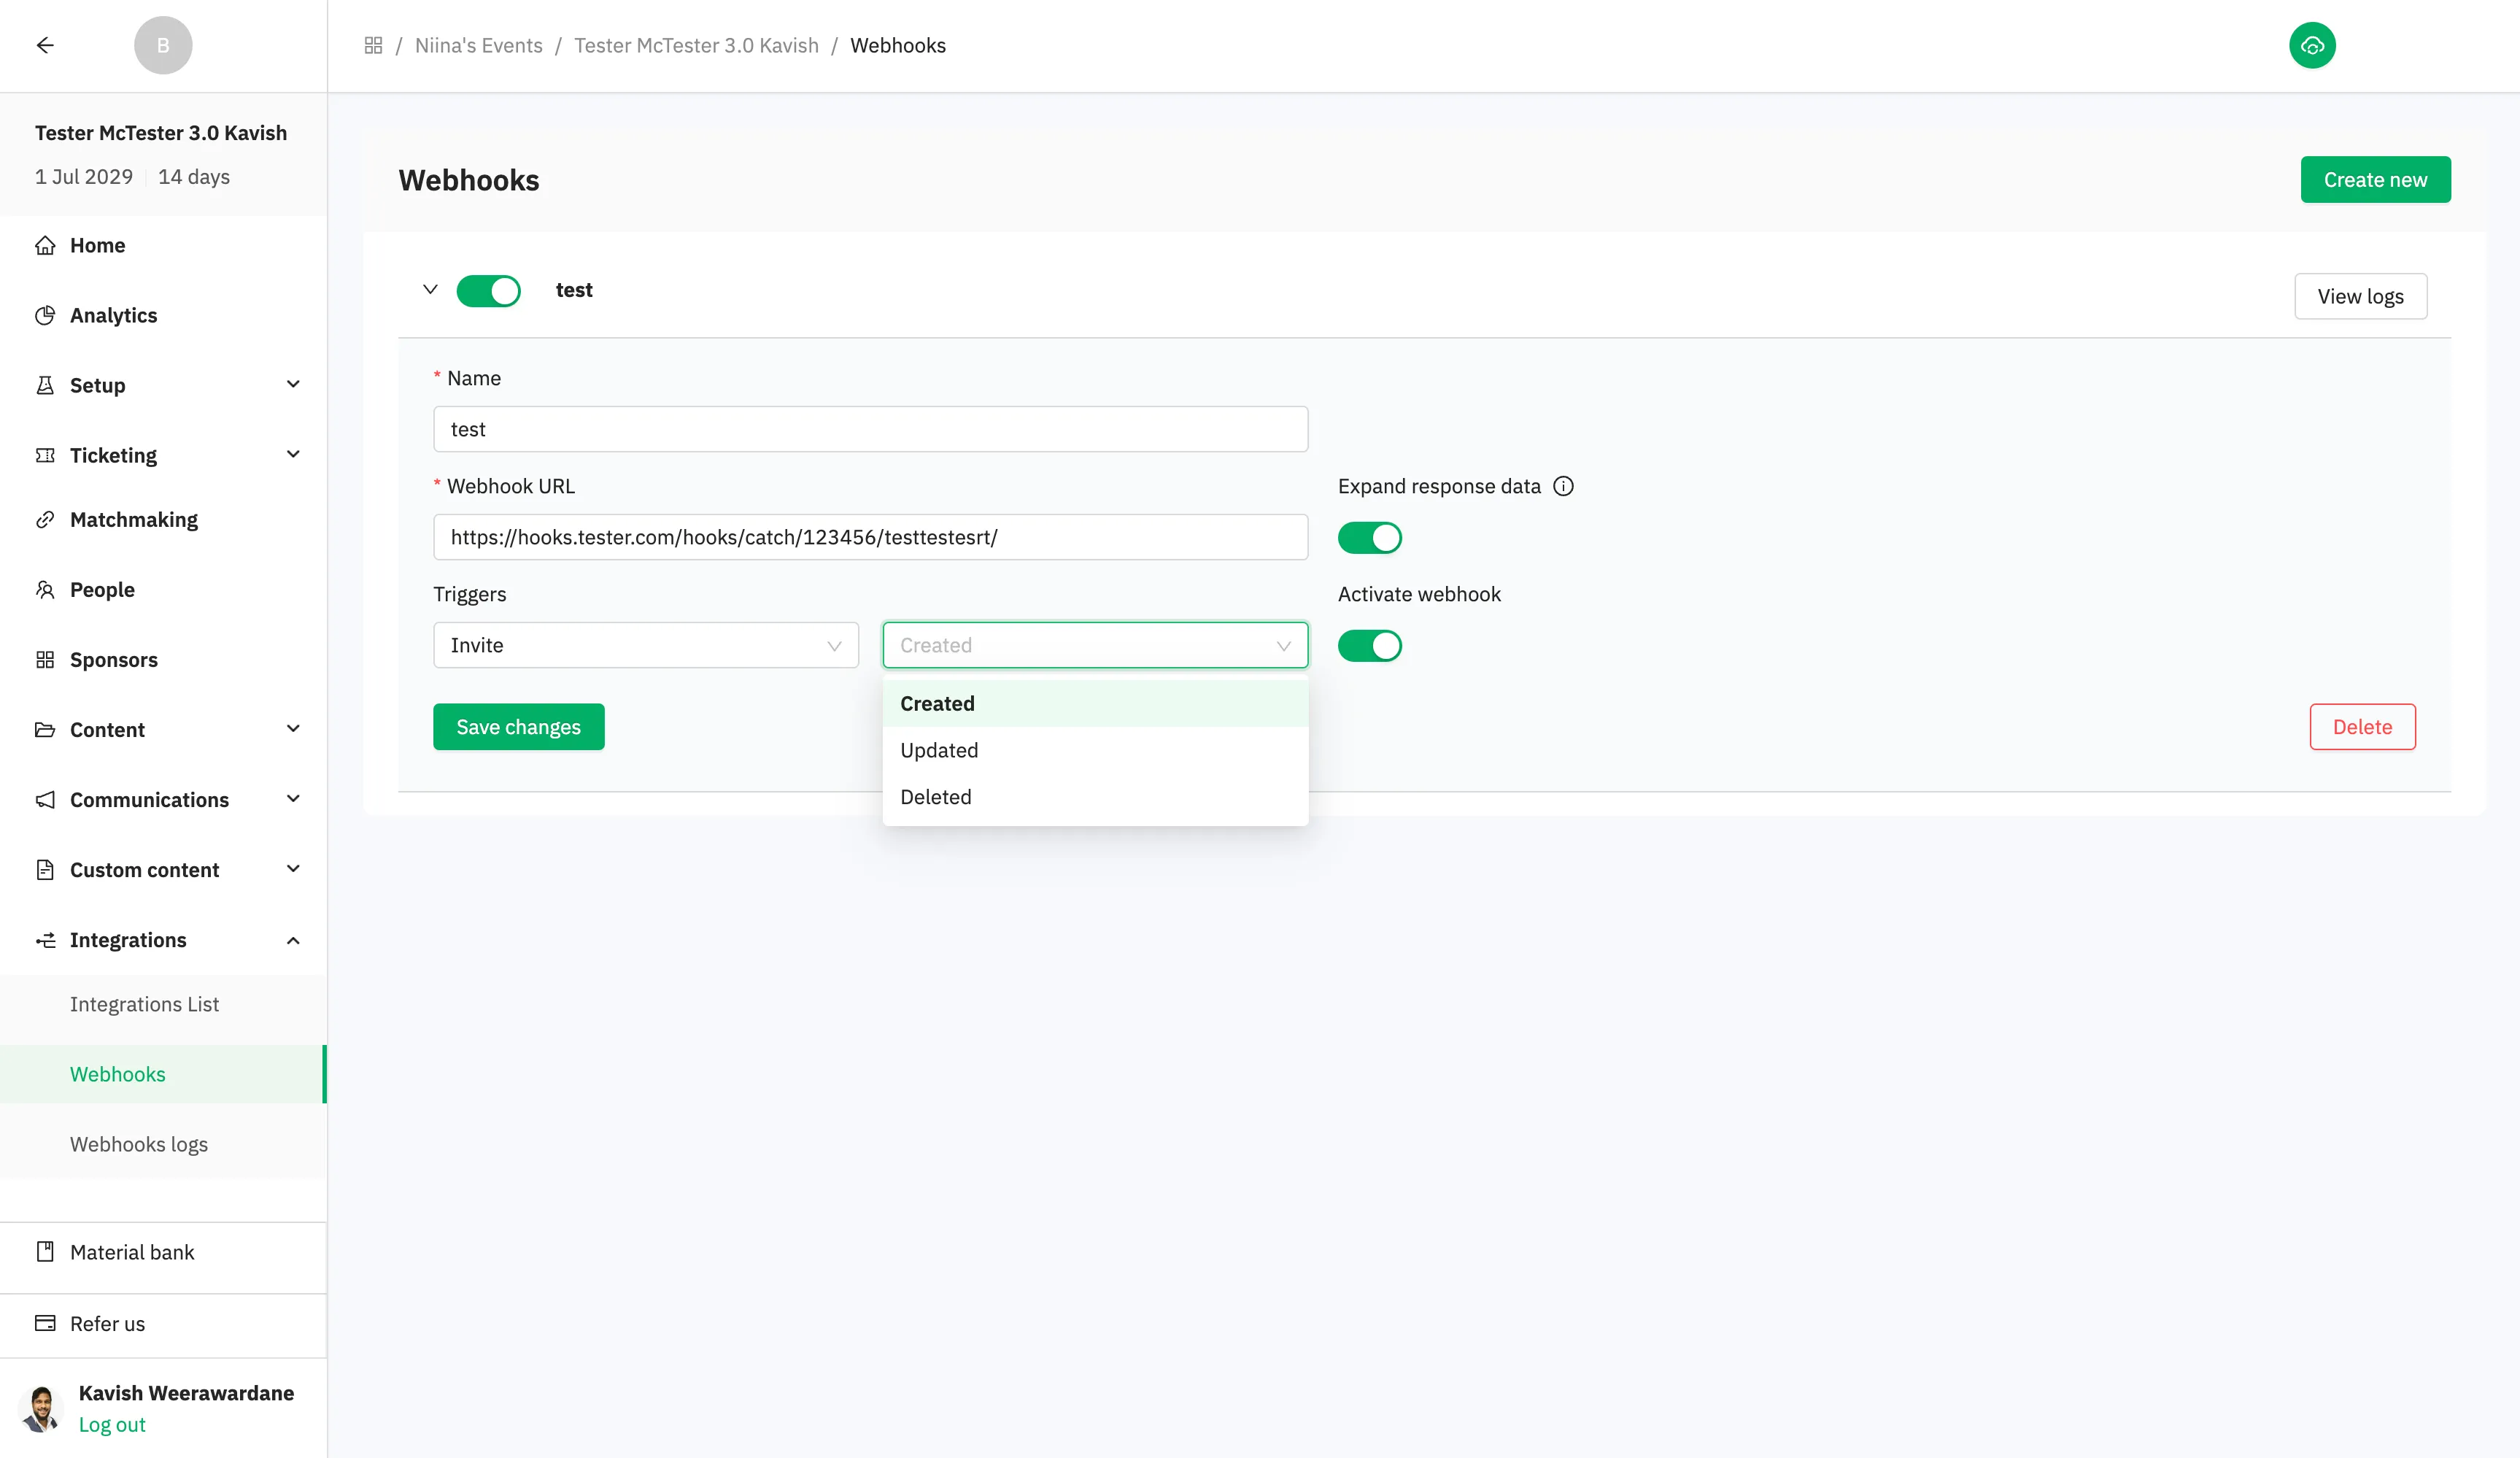Click the Custom content document icon
The height and width of the screenshot is (1458, 2520).
point(45,870)
